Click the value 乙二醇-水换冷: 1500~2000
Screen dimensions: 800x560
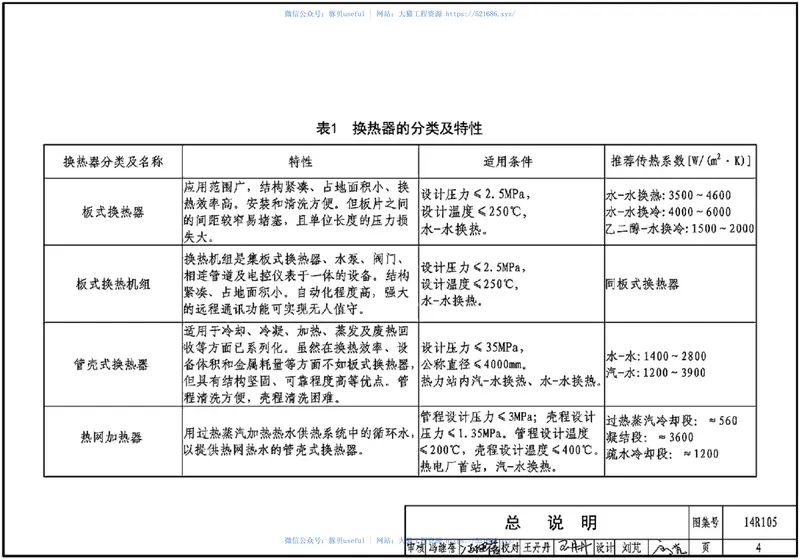pyautogui.click(x=680, y=228)
